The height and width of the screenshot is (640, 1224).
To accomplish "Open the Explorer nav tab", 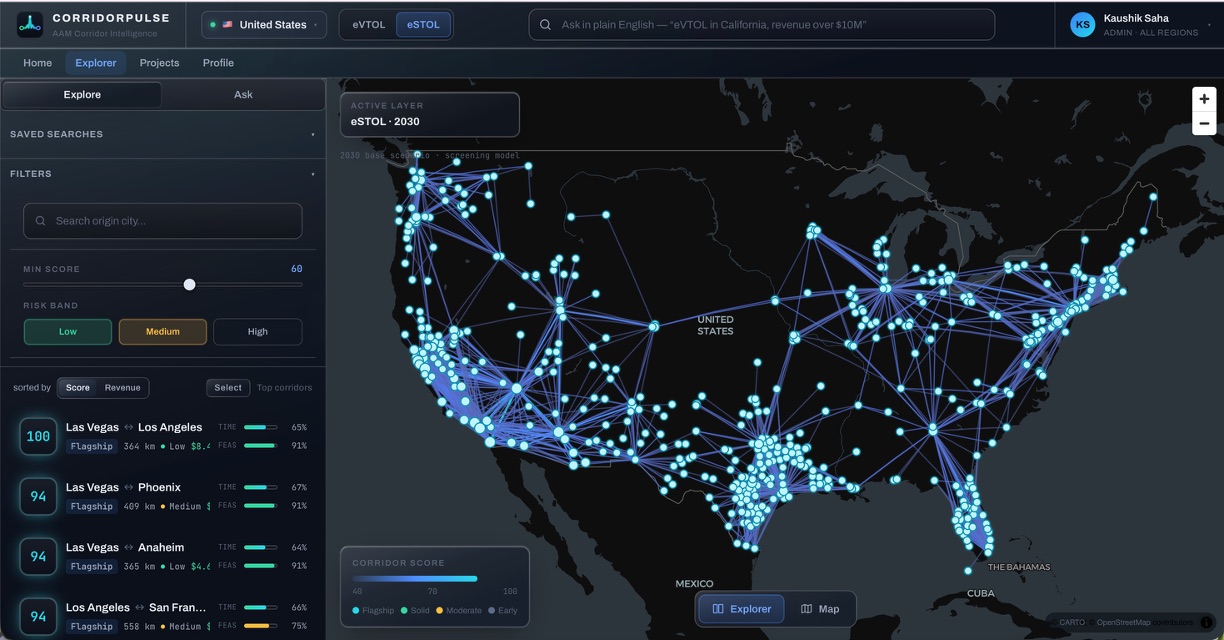I will [96, 63].
